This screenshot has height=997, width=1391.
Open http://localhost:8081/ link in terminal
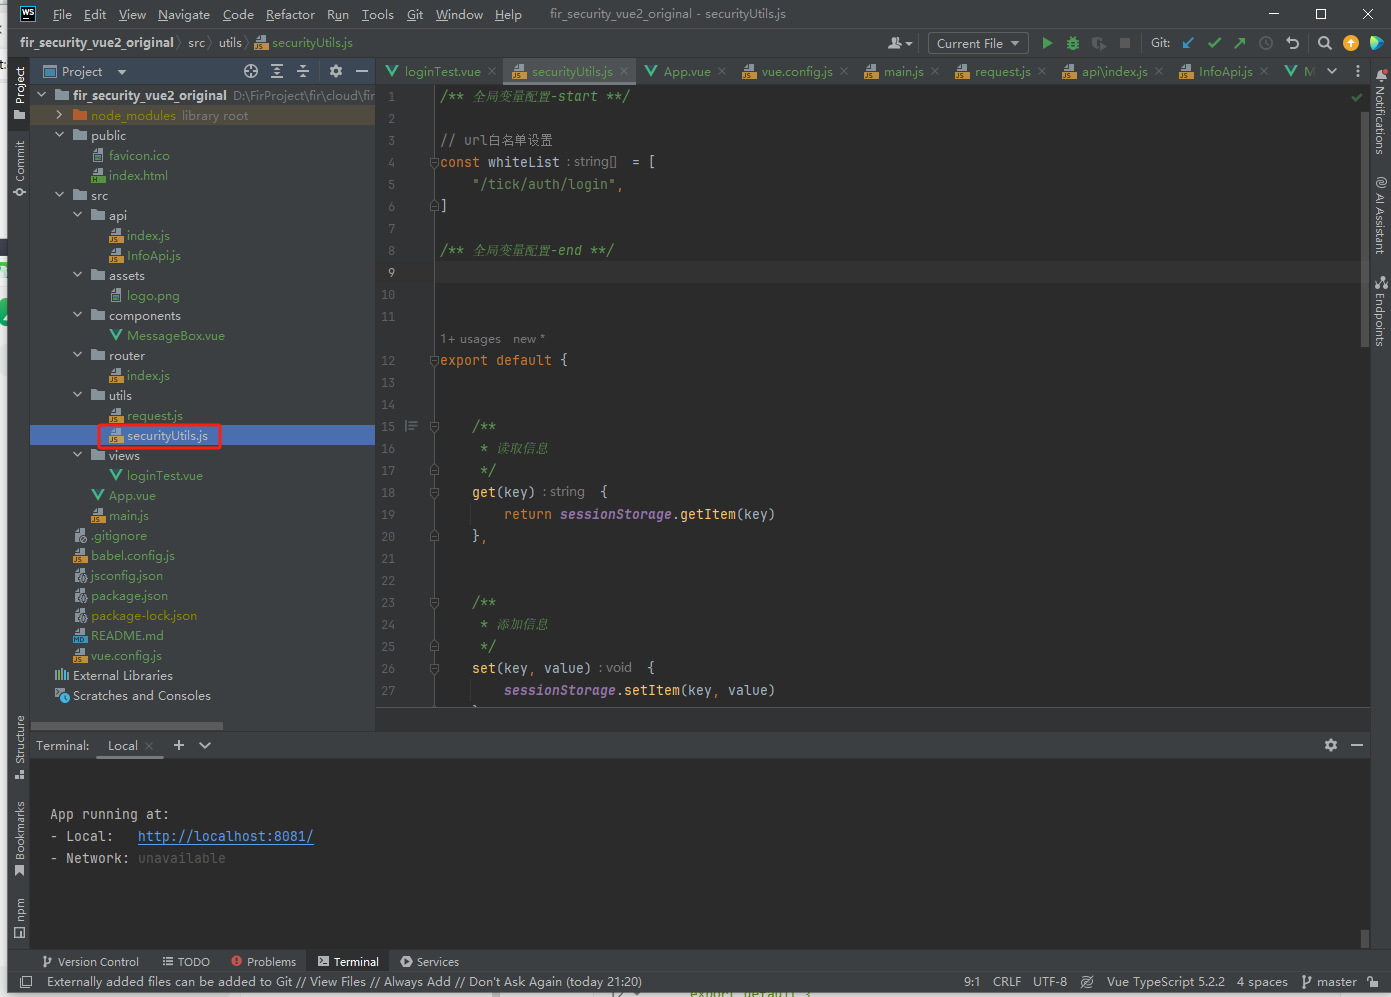click(225, 836)
